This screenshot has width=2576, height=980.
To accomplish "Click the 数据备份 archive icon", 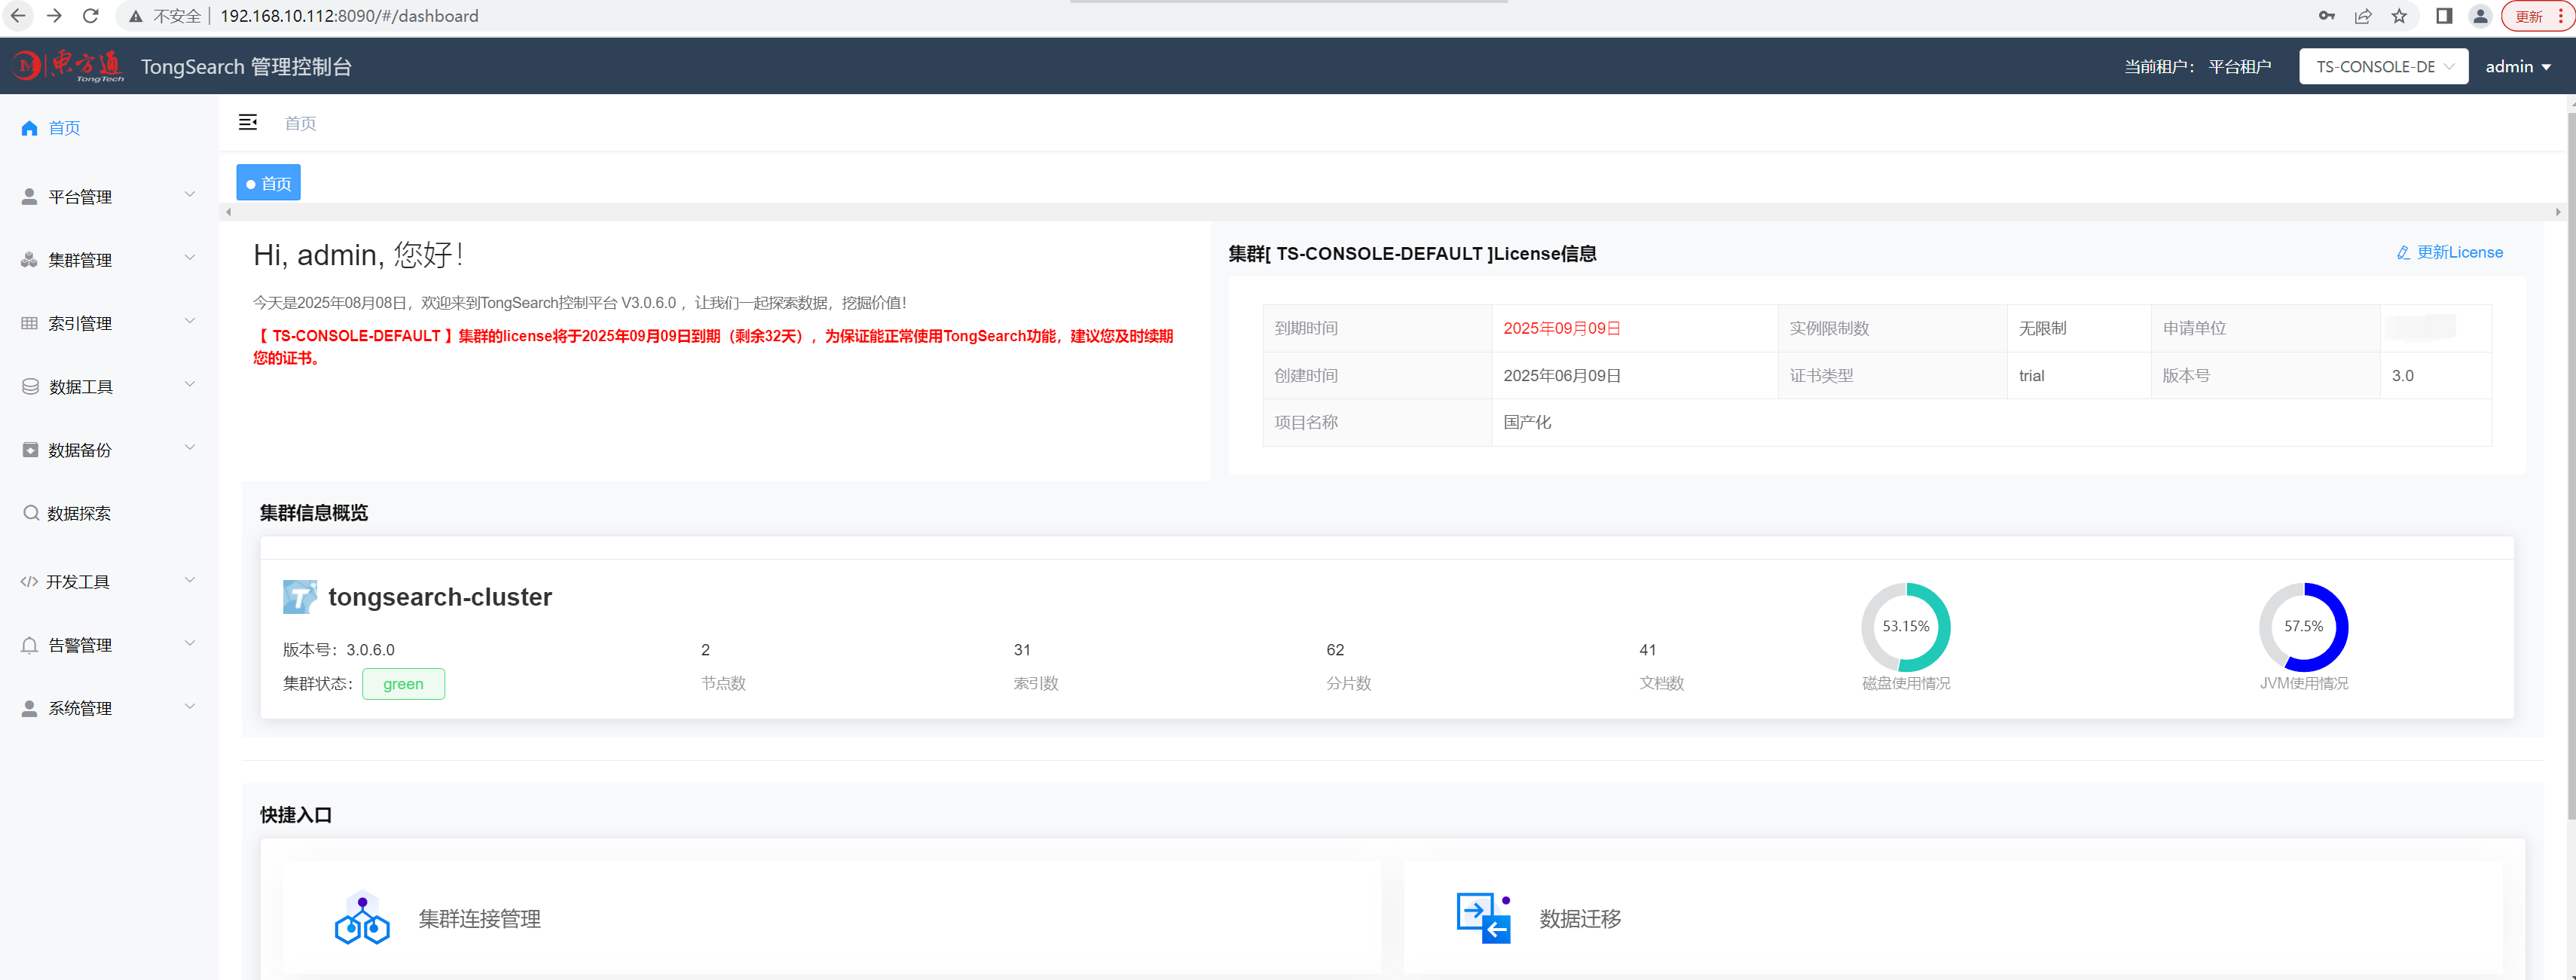I will click(30, 450).
